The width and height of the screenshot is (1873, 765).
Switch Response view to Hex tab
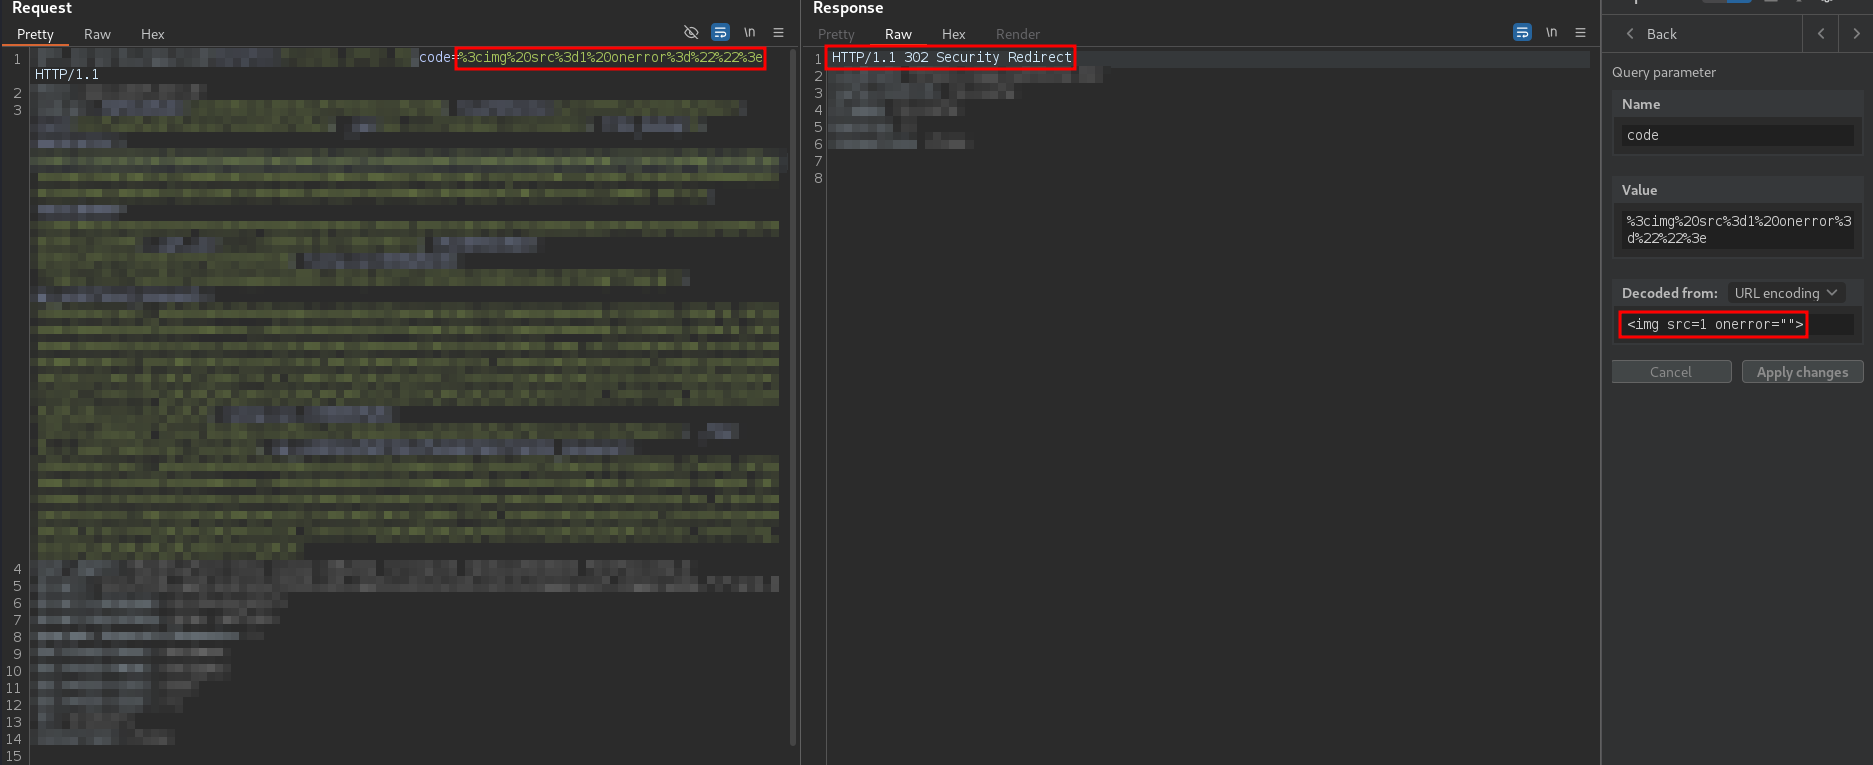953,34
